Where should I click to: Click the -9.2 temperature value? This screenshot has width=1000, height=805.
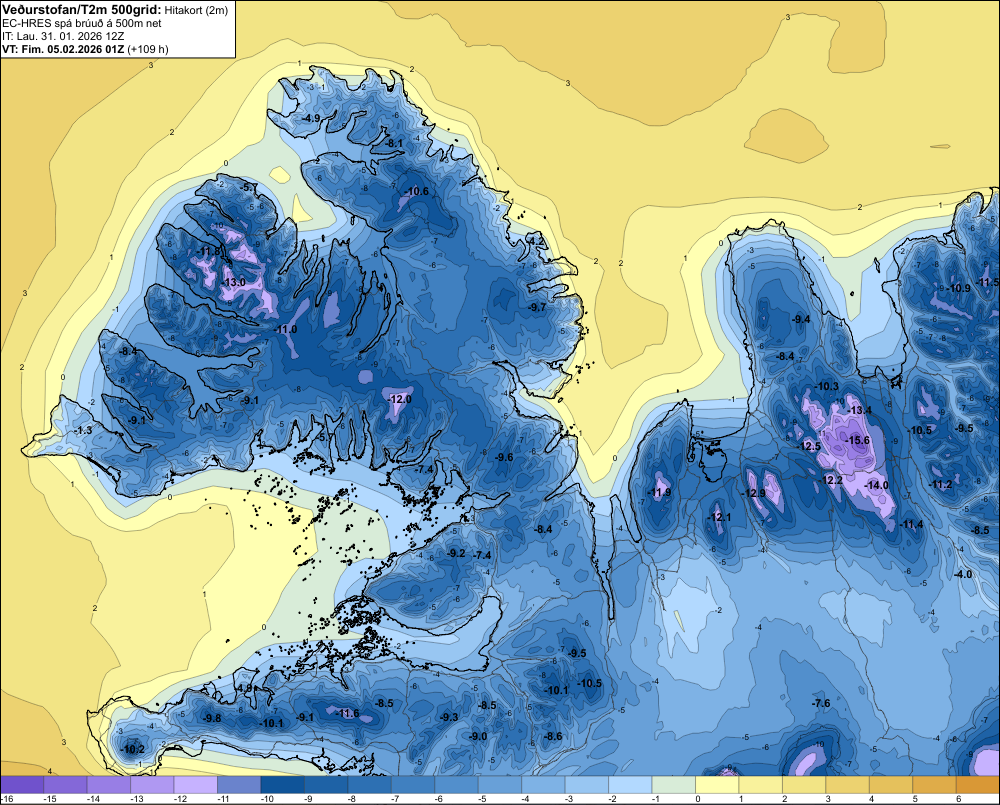[456, 553]
